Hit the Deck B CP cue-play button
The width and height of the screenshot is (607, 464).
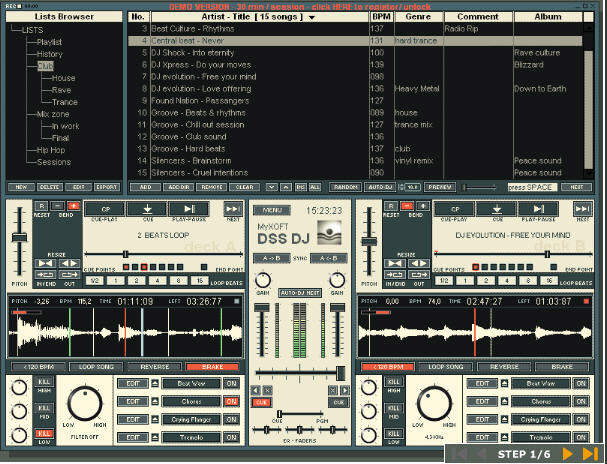click(455, 209)
